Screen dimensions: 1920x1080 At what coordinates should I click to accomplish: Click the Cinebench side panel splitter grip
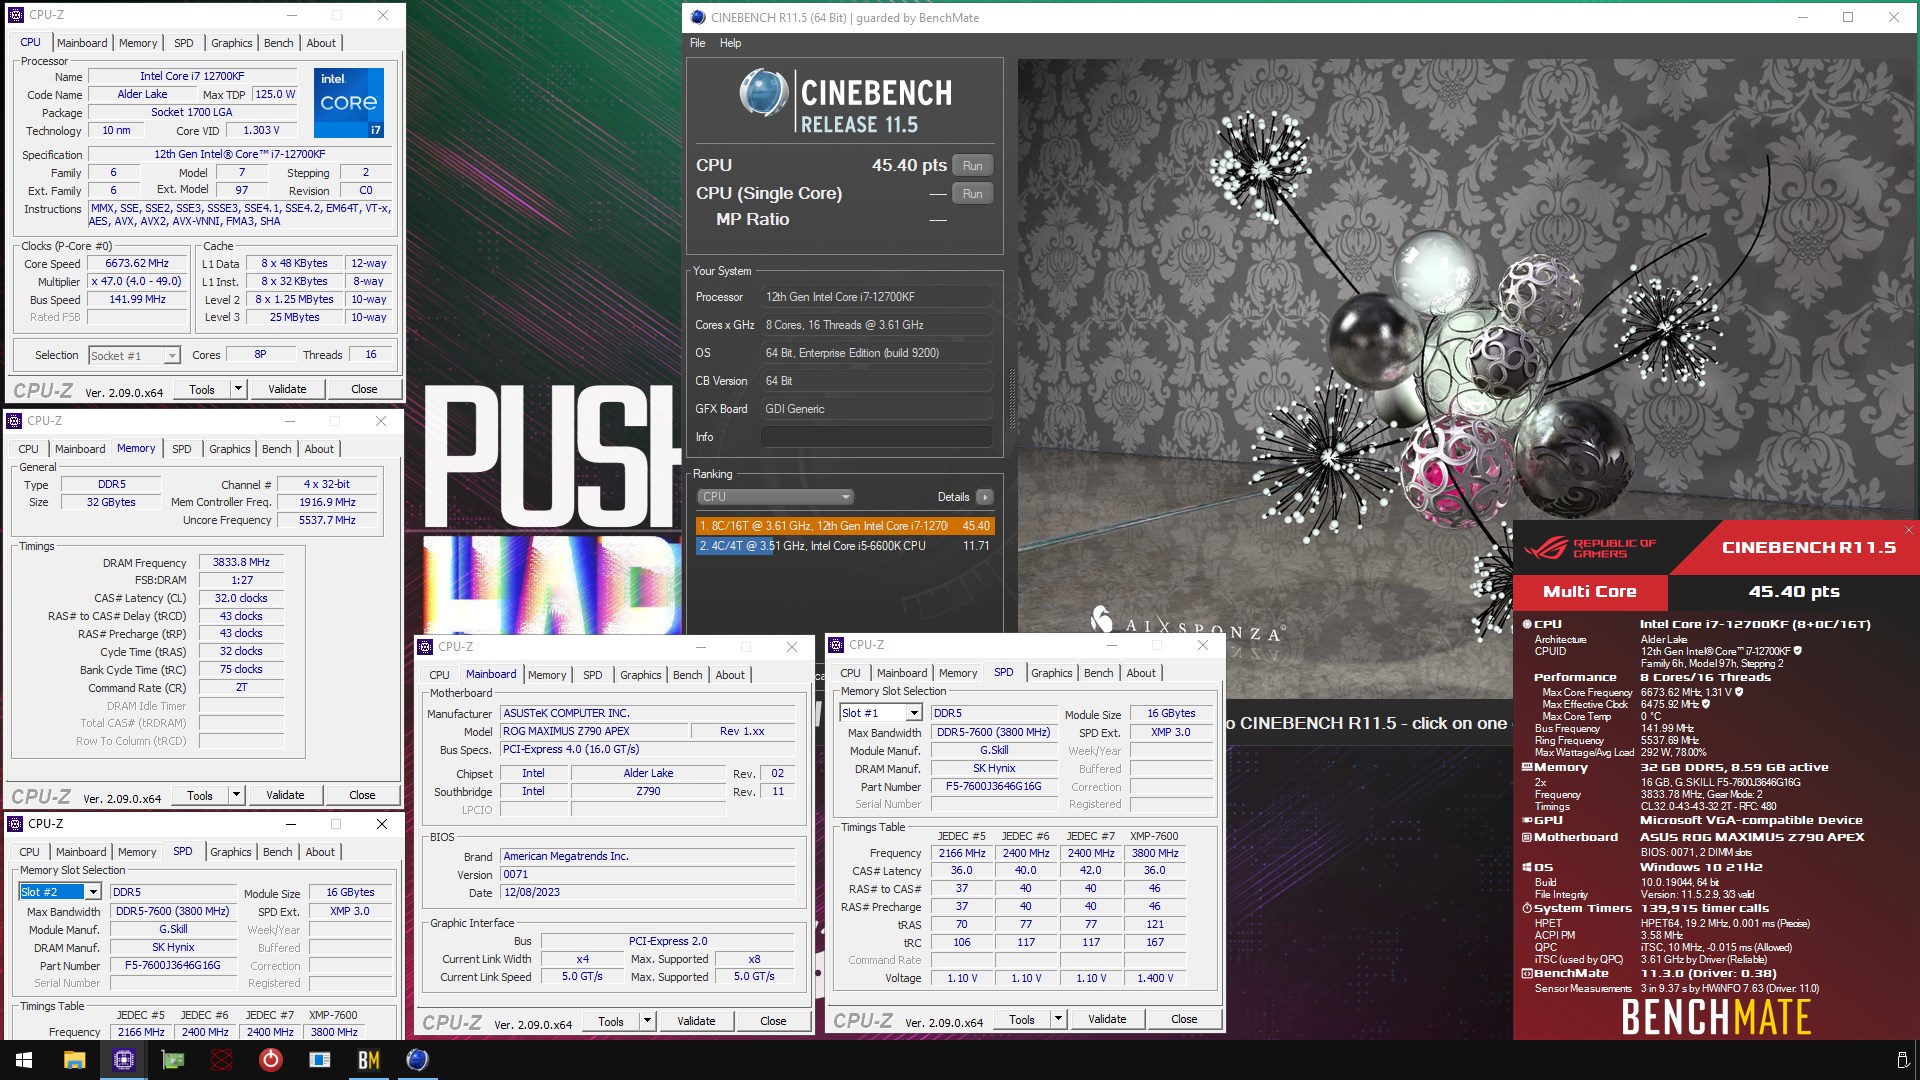coord(1012,398)
